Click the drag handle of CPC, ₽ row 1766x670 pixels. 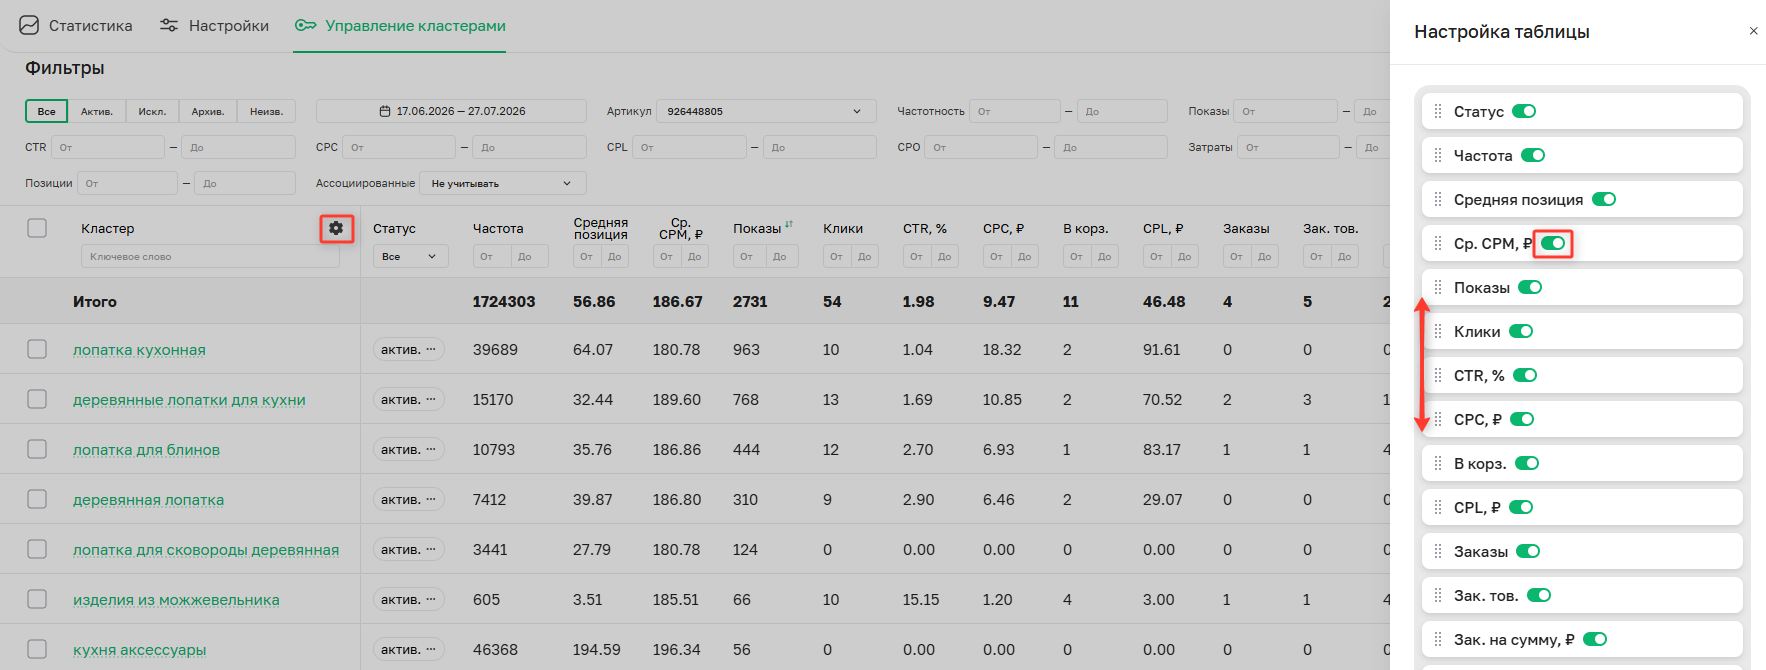click(x=1438, y=419)
